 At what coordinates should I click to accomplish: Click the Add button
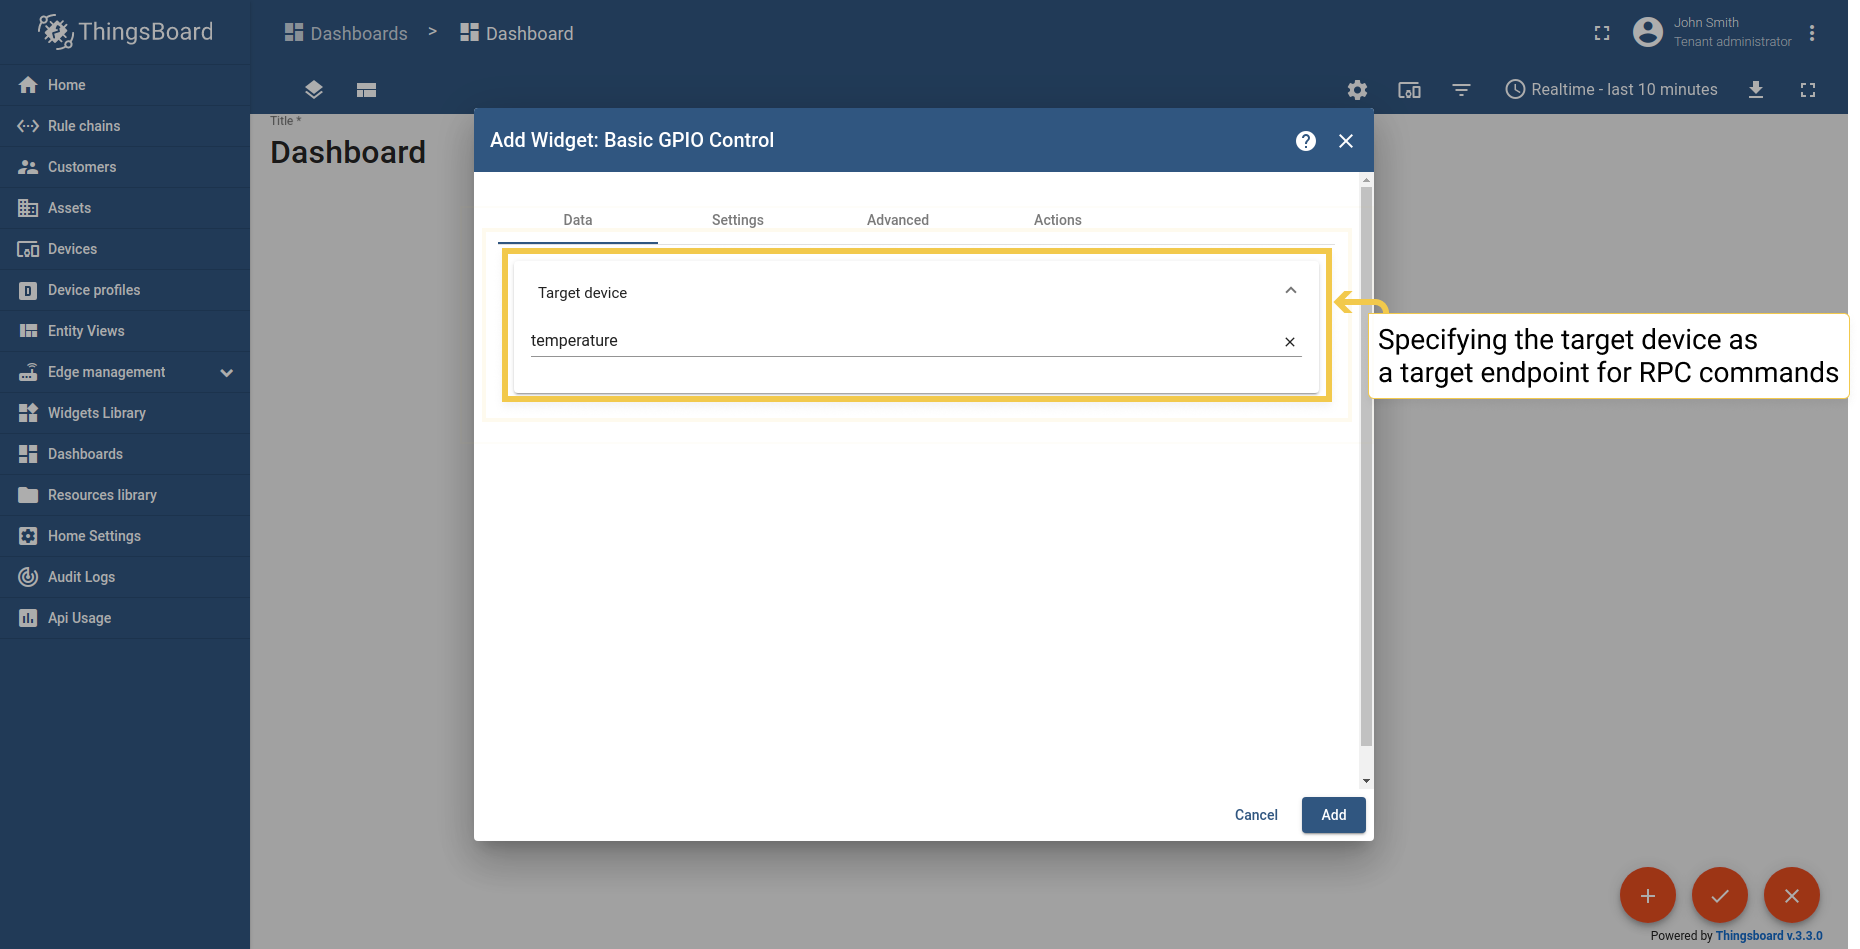point(1333,815)
